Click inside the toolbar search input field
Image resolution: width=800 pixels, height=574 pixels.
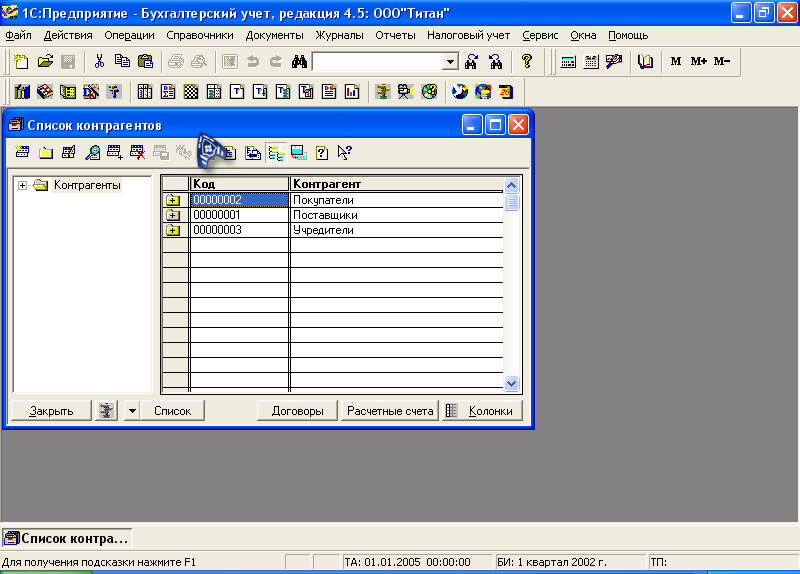377,62
